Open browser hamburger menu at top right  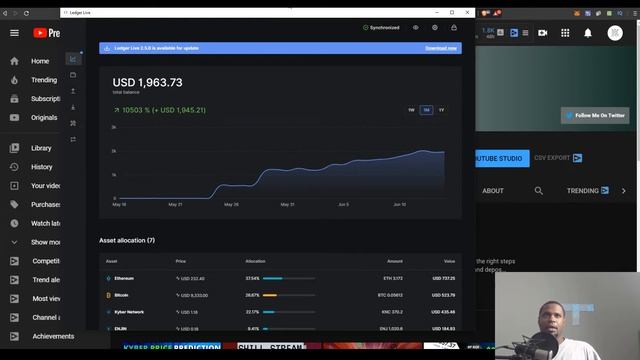point(635,13)
